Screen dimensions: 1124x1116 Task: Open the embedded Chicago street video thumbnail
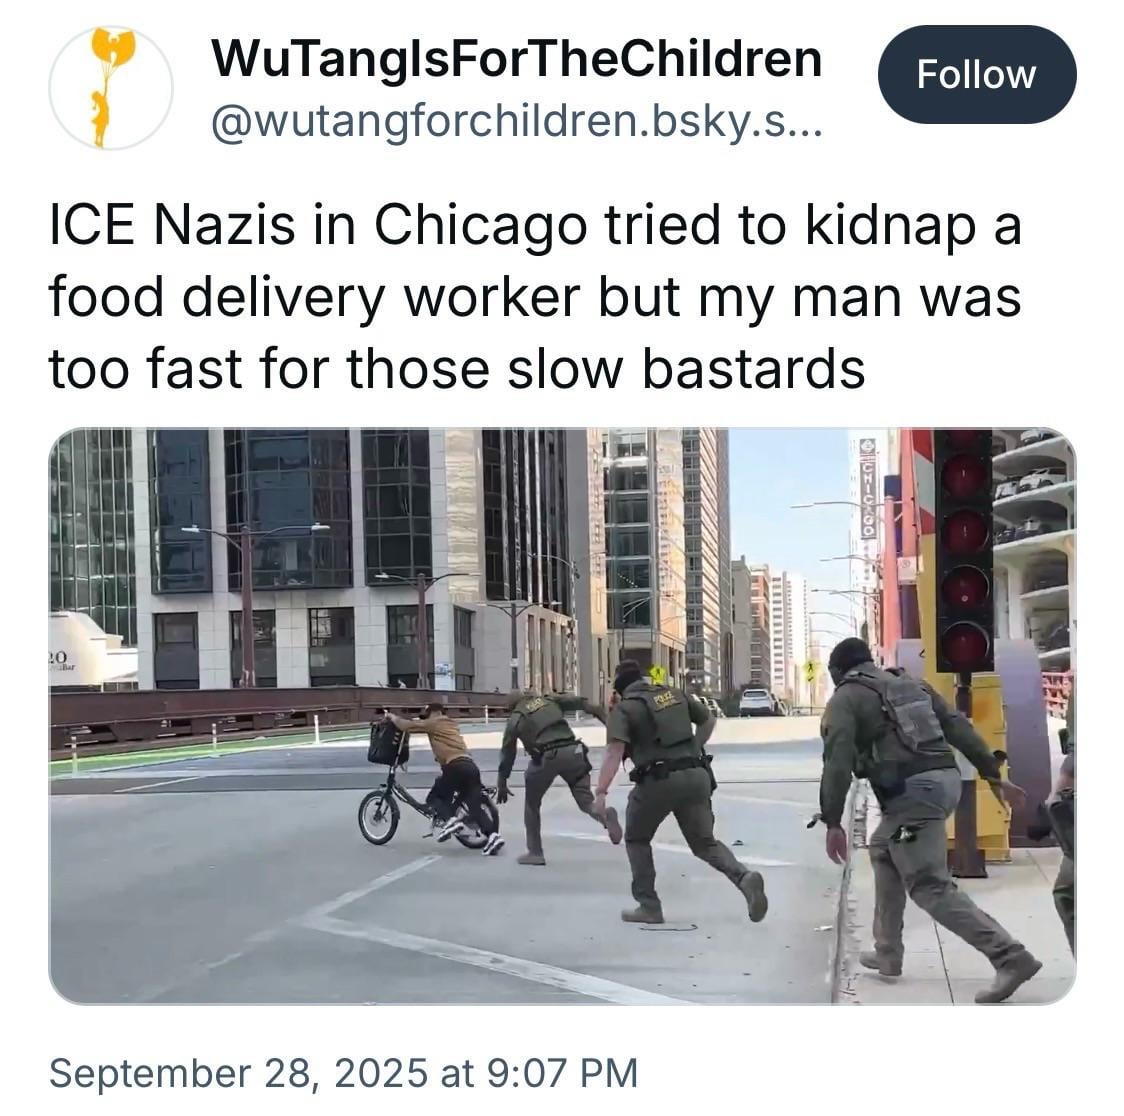tap(562, 715)
